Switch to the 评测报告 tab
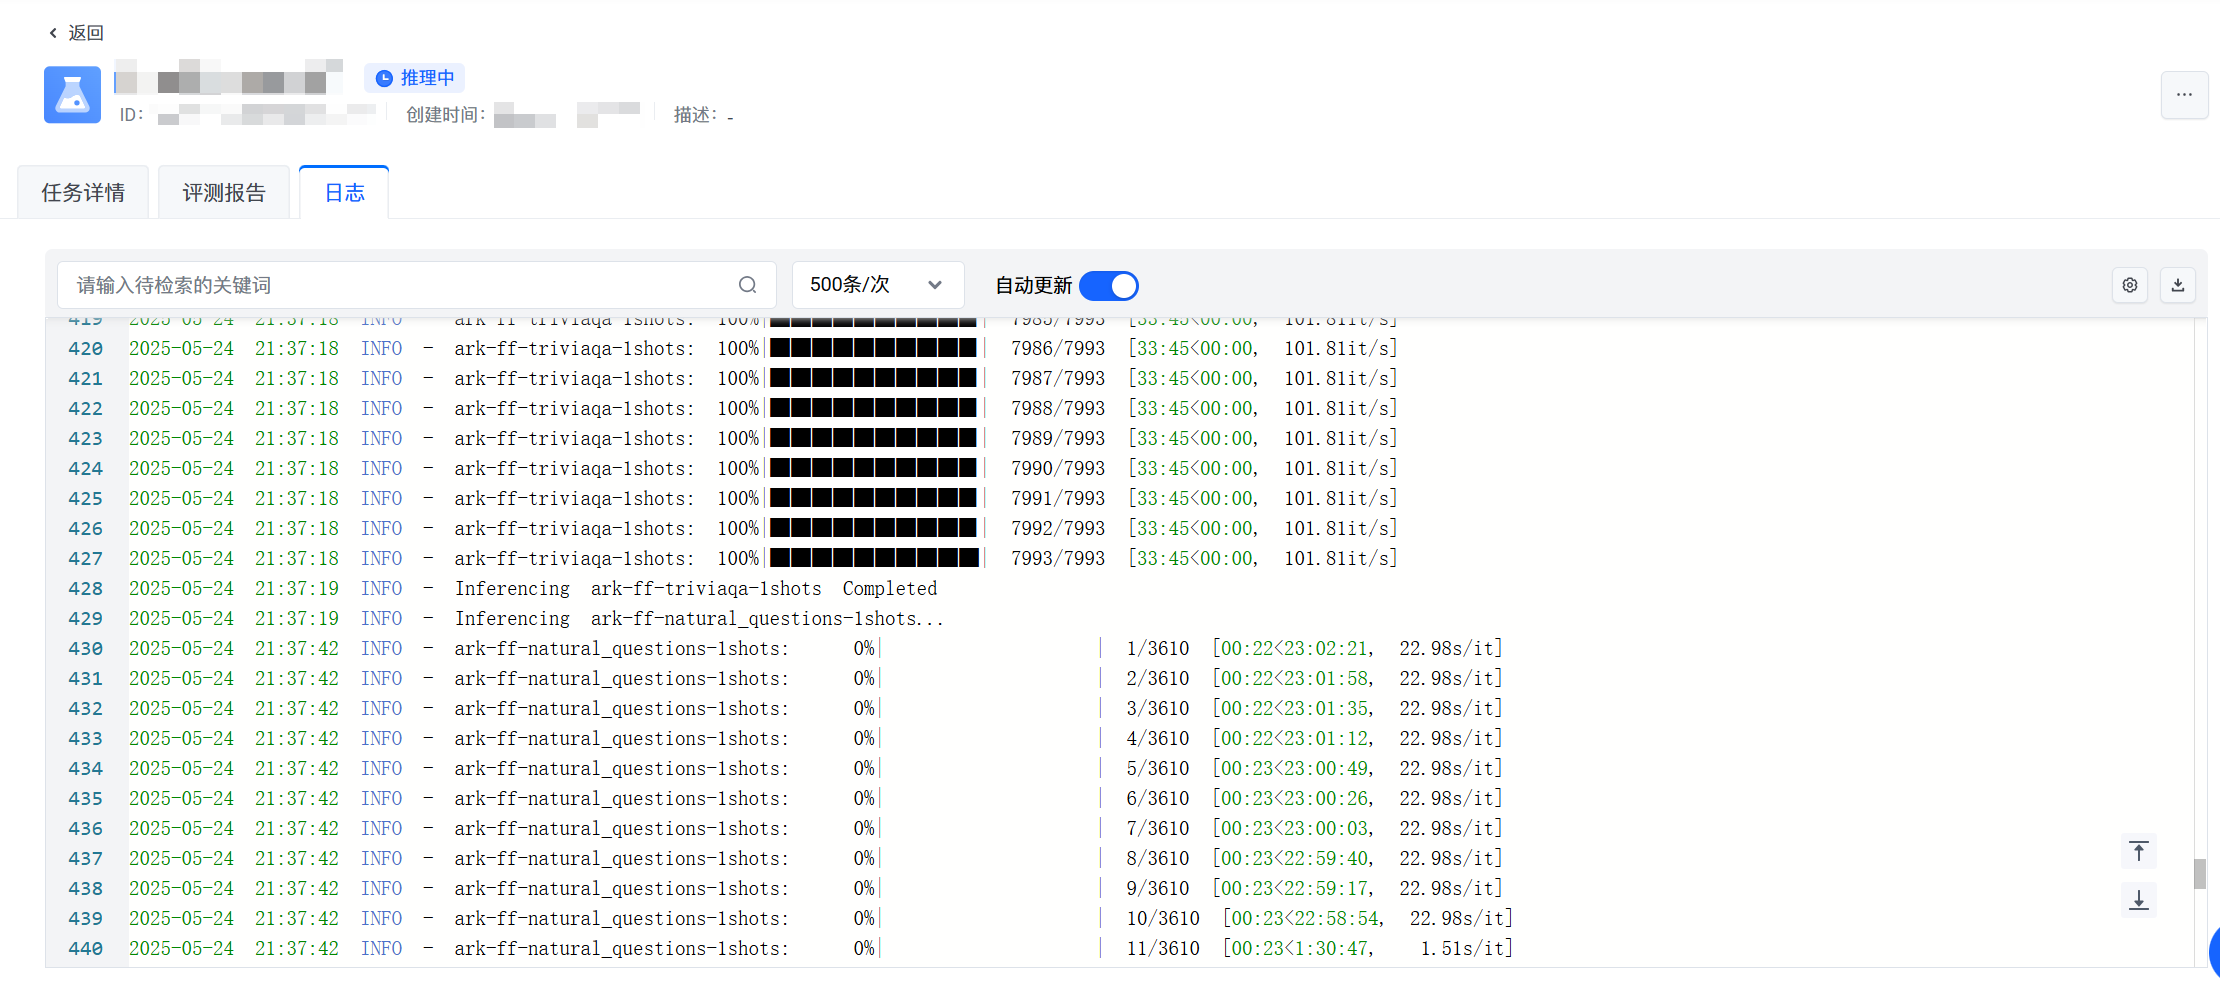 224,193
